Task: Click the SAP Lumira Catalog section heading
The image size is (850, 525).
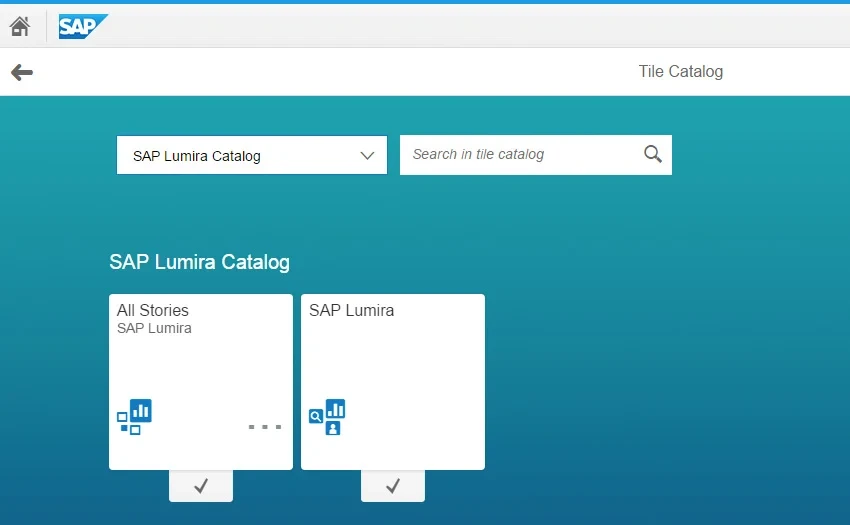Action: [x=199, y=262]
